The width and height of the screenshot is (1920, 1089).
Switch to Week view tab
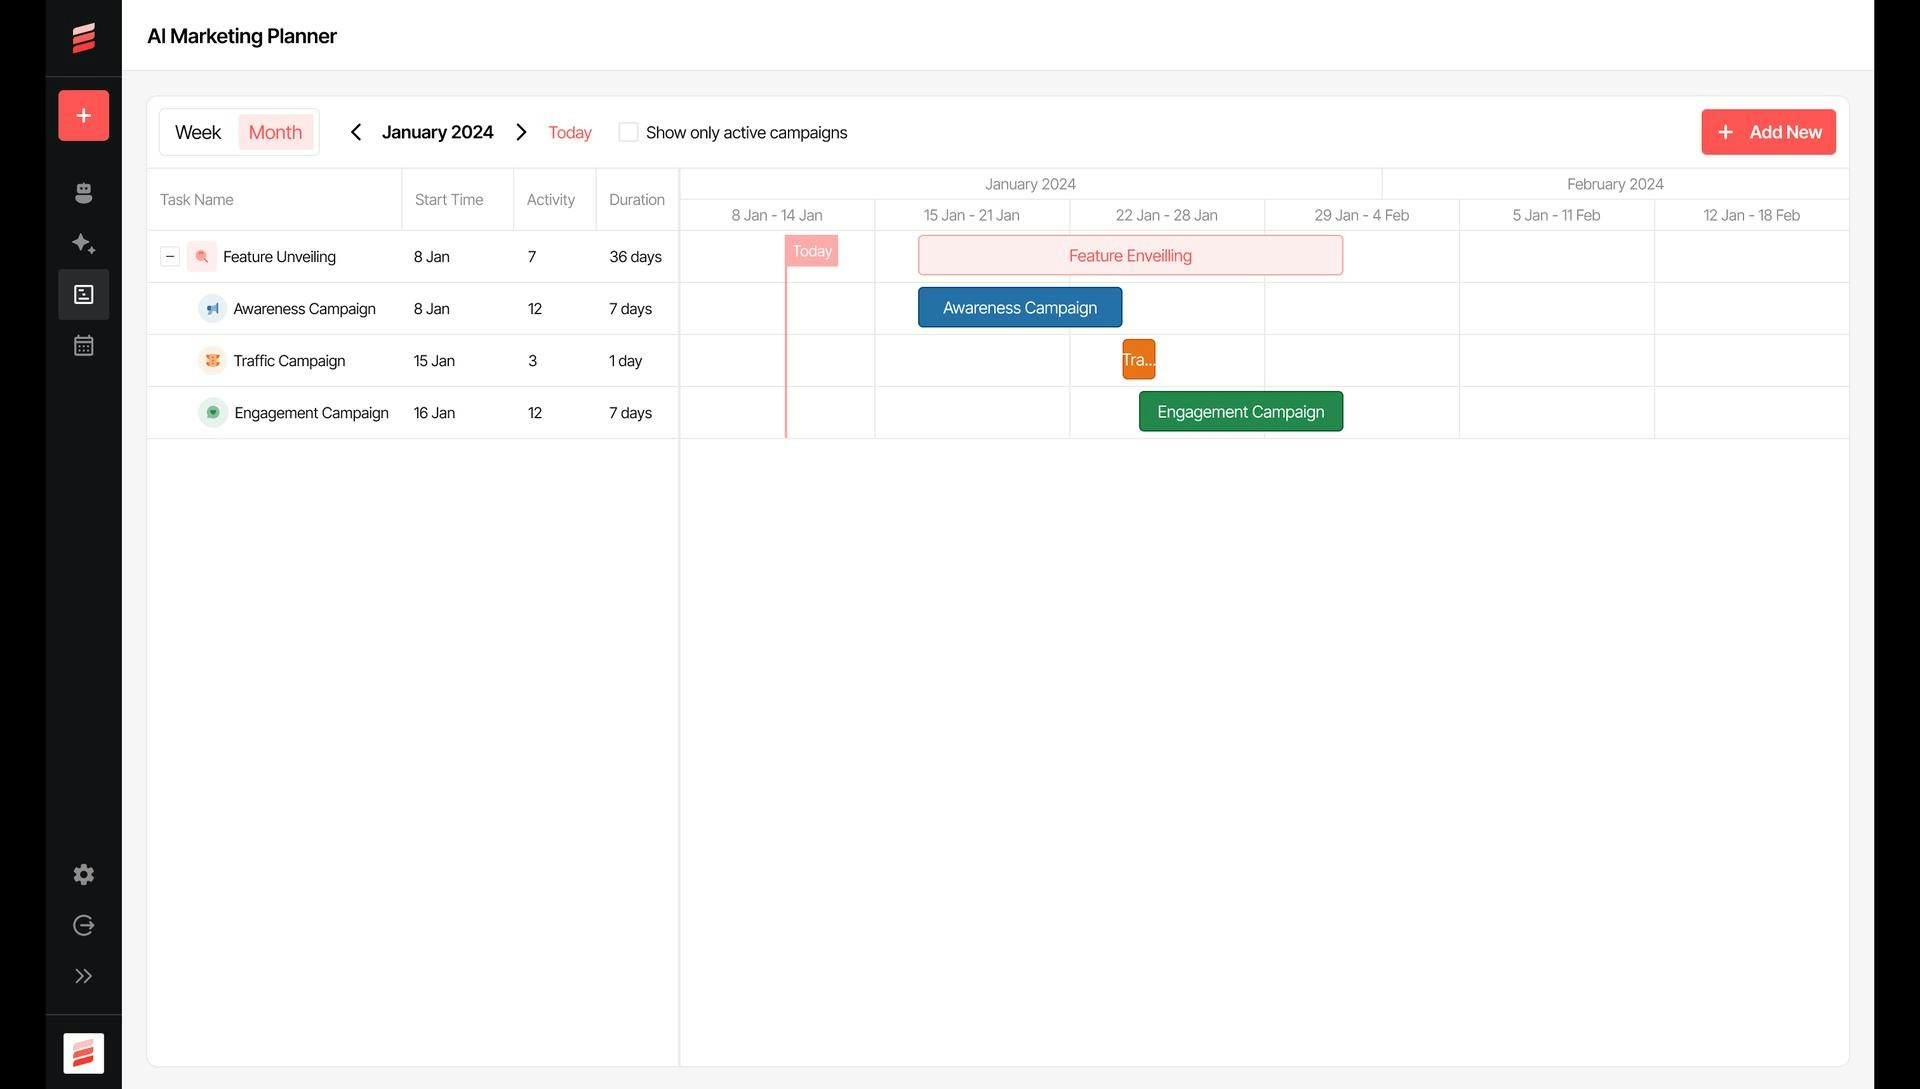coord(198,132)
